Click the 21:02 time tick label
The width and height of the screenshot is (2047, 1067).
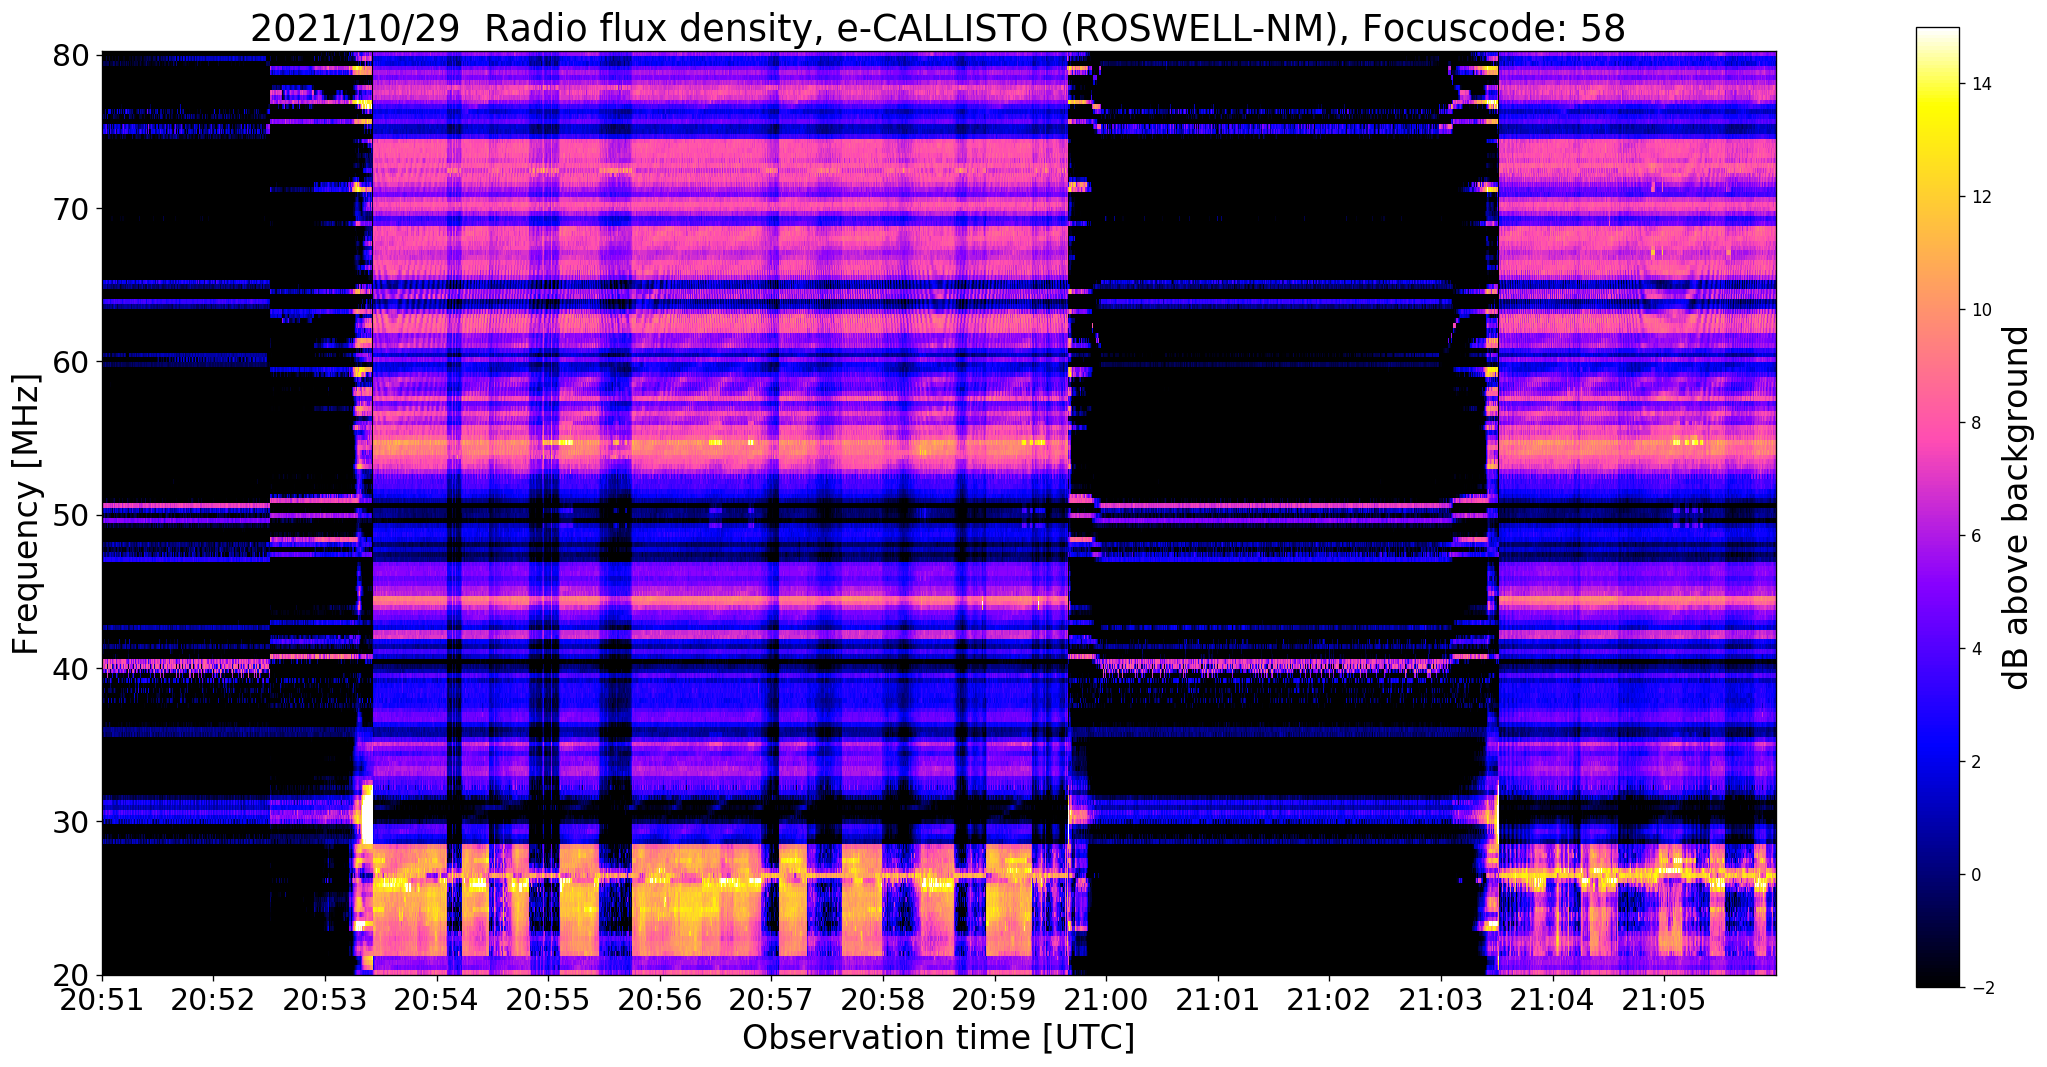[x=1329, y=999]
